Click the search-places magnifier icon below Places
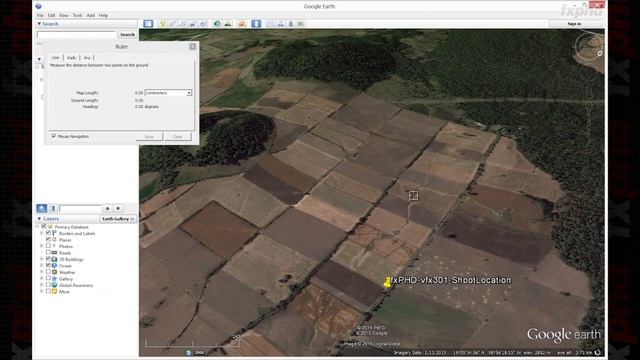 [42, 208]
